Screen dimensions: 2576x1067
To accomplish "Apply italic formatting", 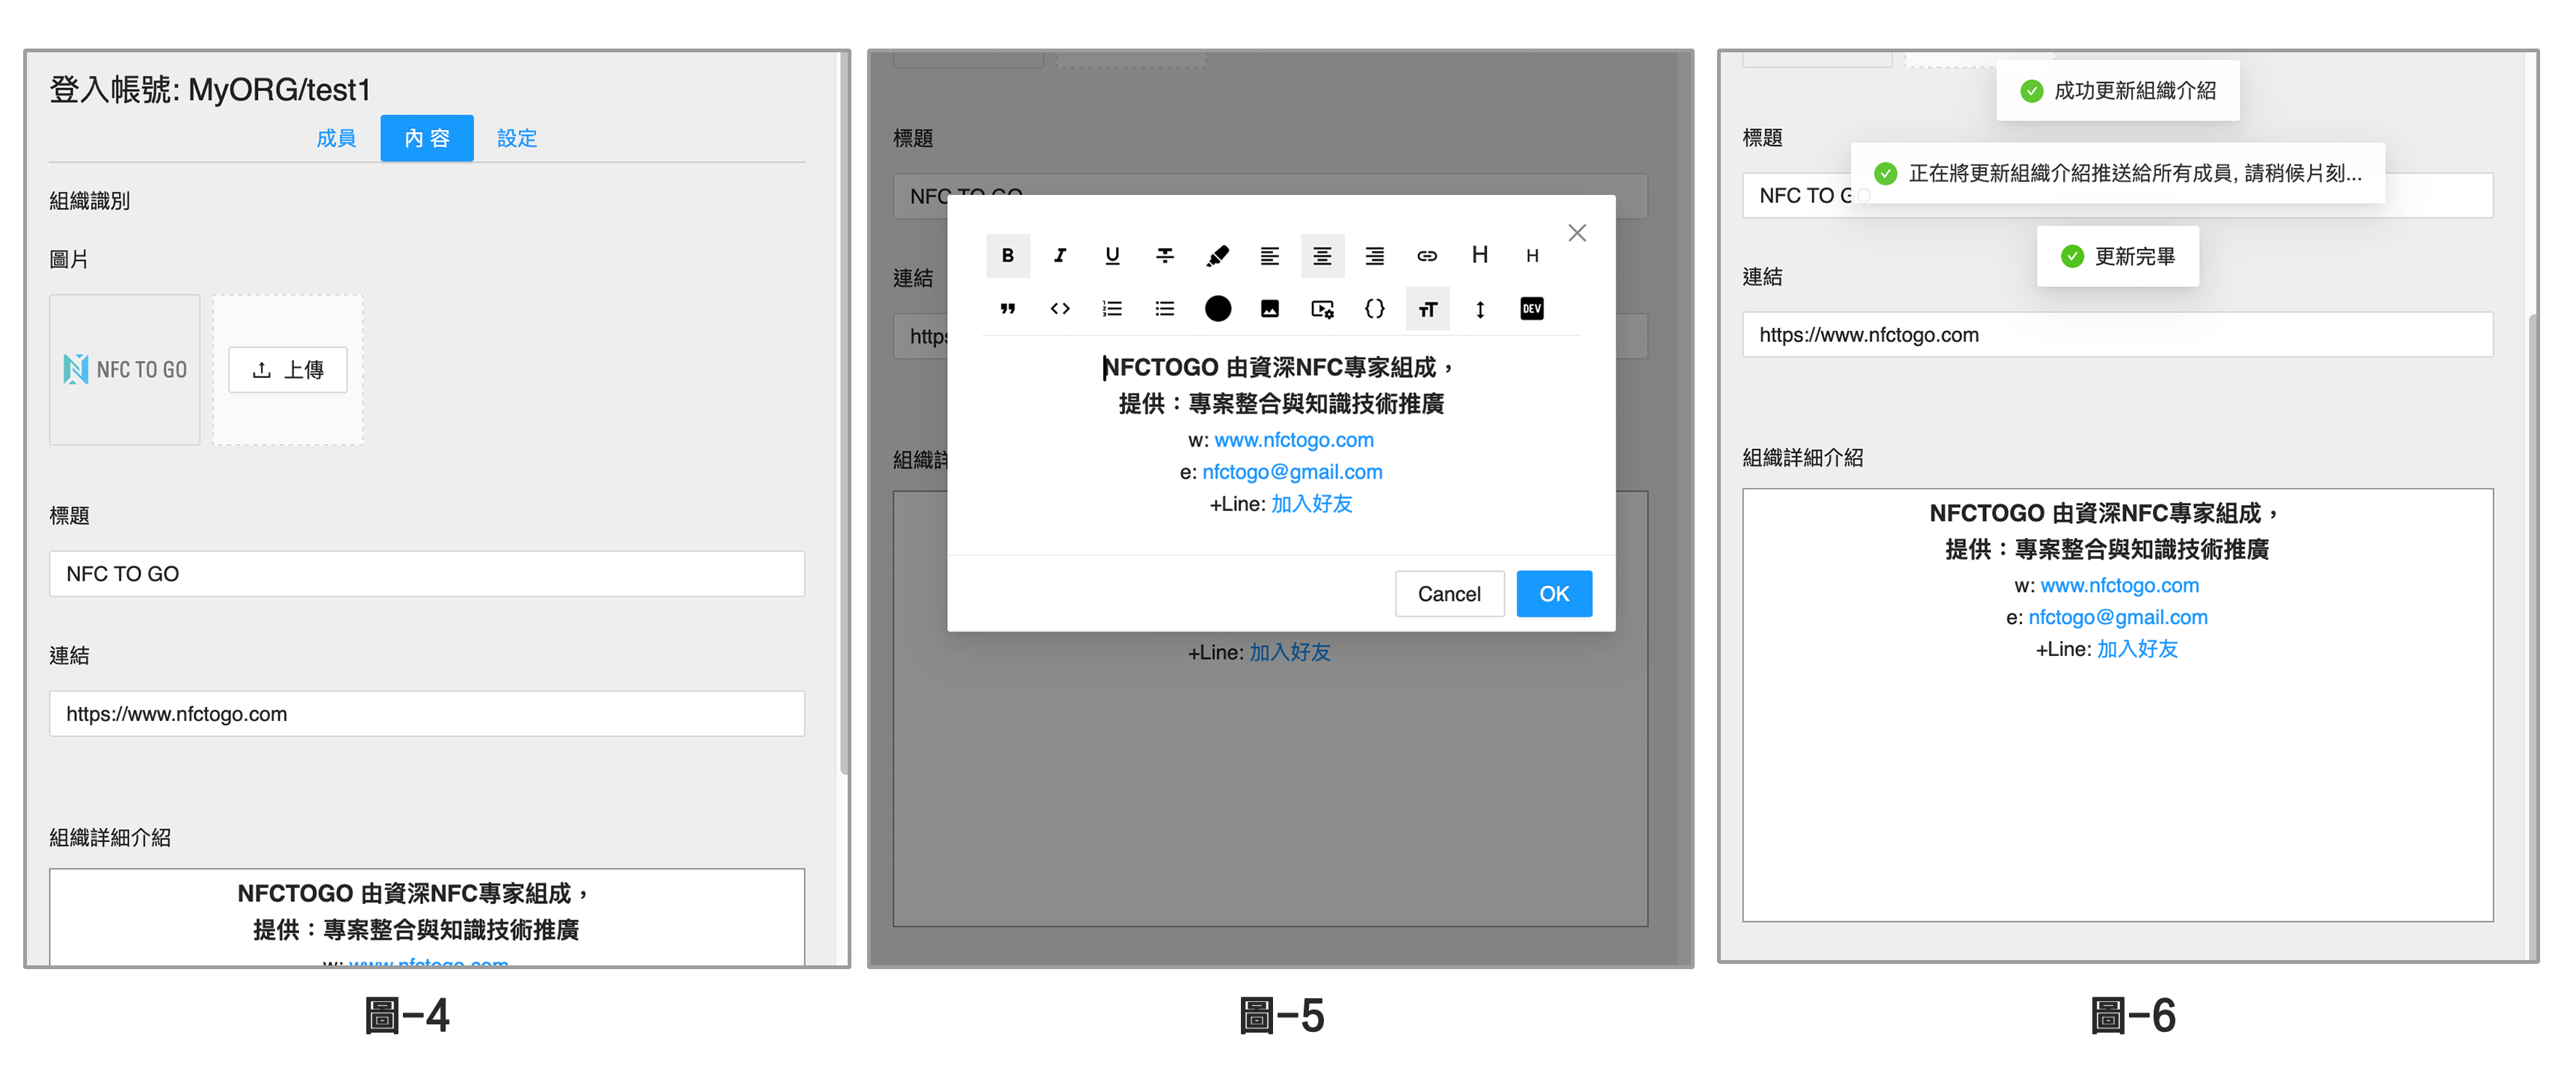I will [x=1060, y=256].
